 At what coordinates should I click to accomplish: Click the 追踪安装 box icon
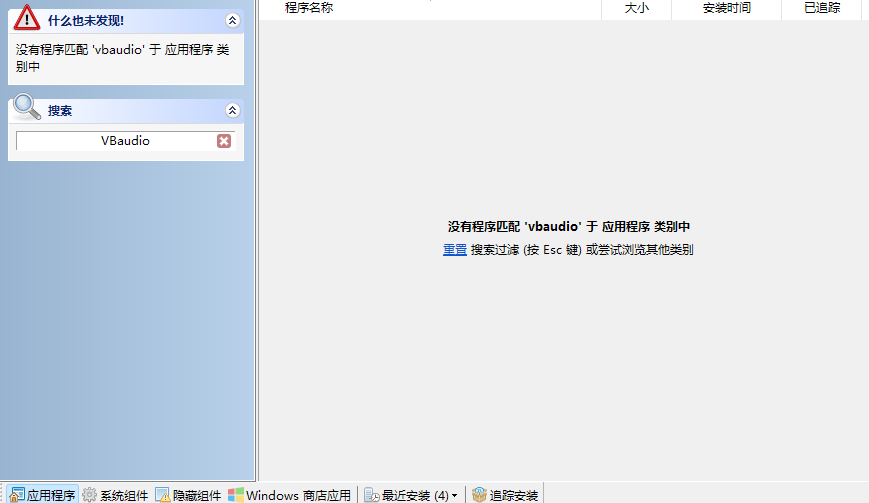pyautogui.click(x=479, y=495)
